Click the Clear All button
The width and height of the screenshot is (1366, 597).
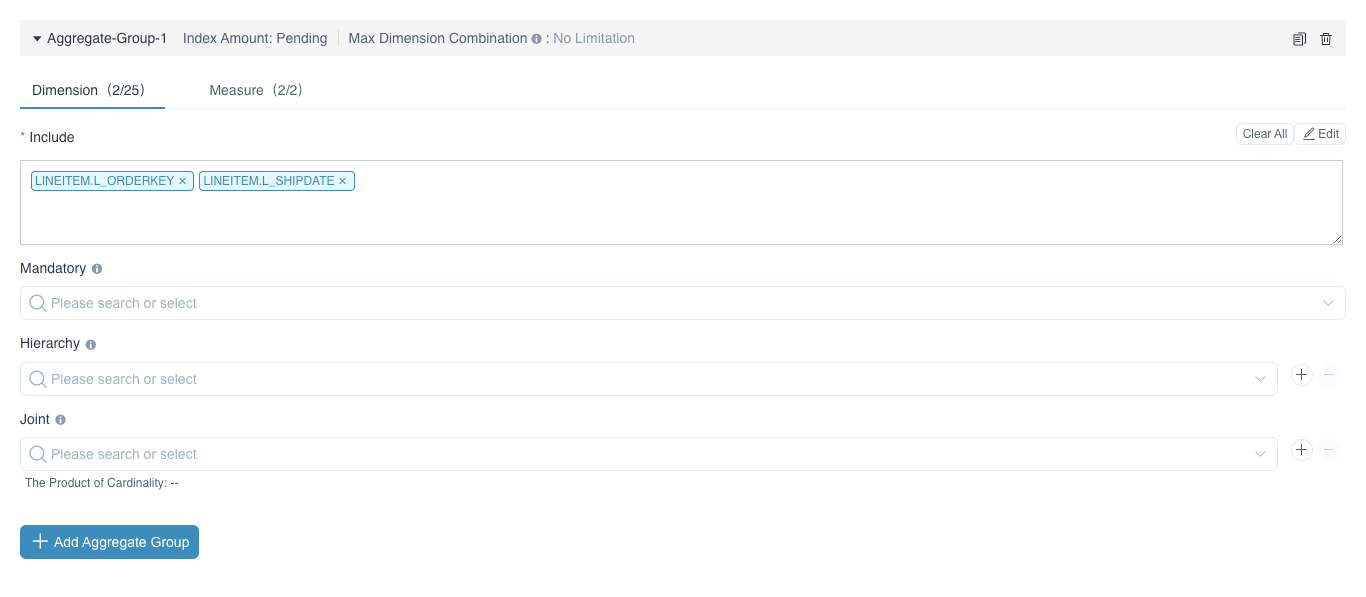tap(1264, 134)
